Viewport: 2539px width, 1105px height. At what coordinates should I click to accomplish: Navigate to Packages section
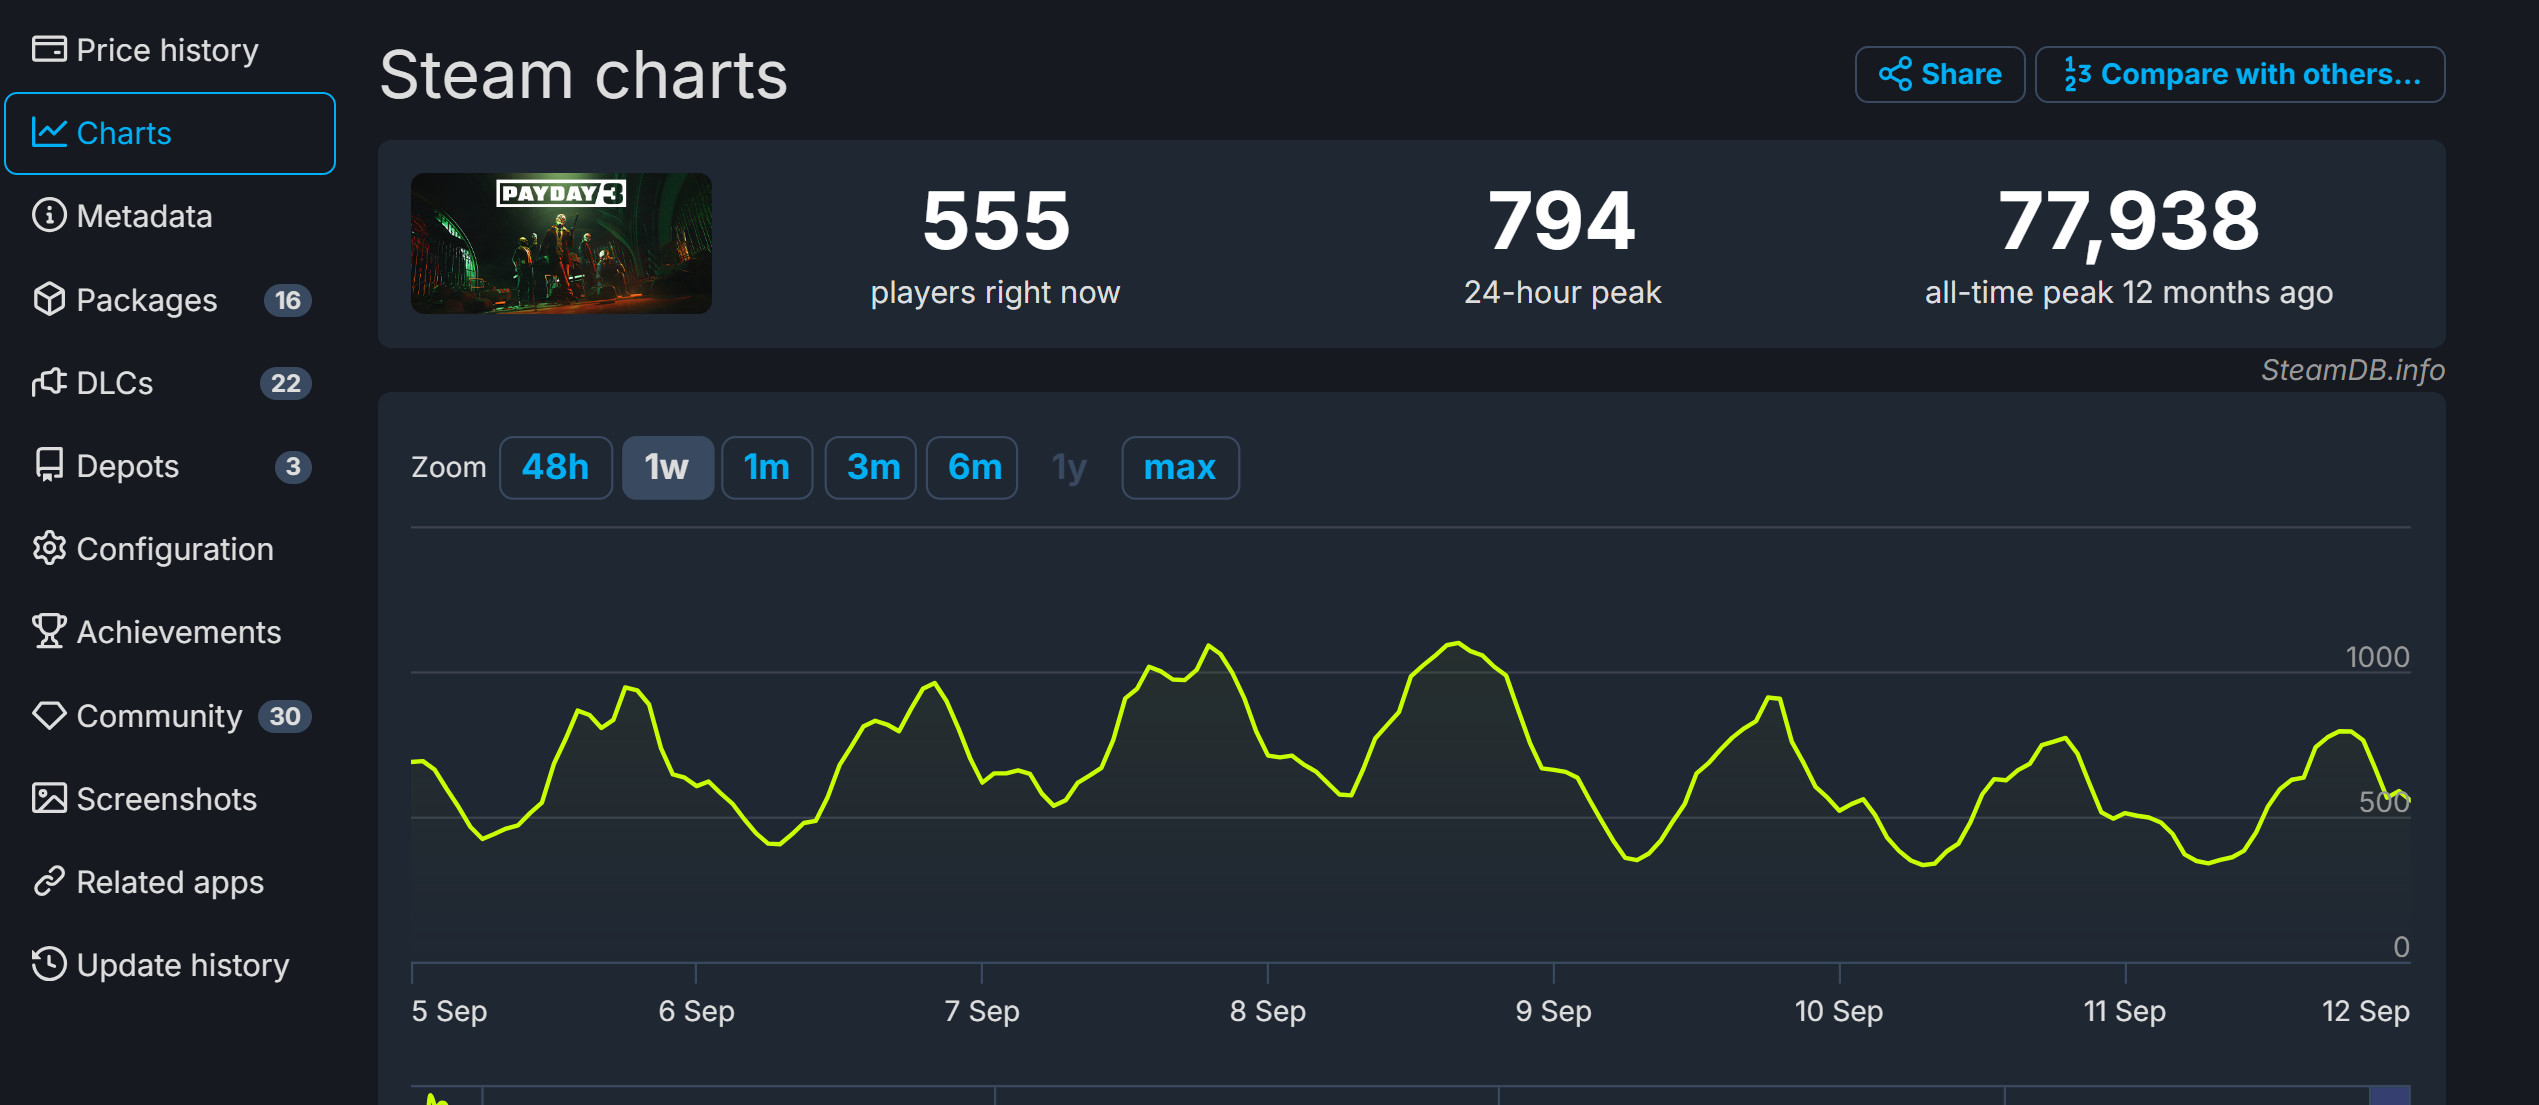click(144, 300)
